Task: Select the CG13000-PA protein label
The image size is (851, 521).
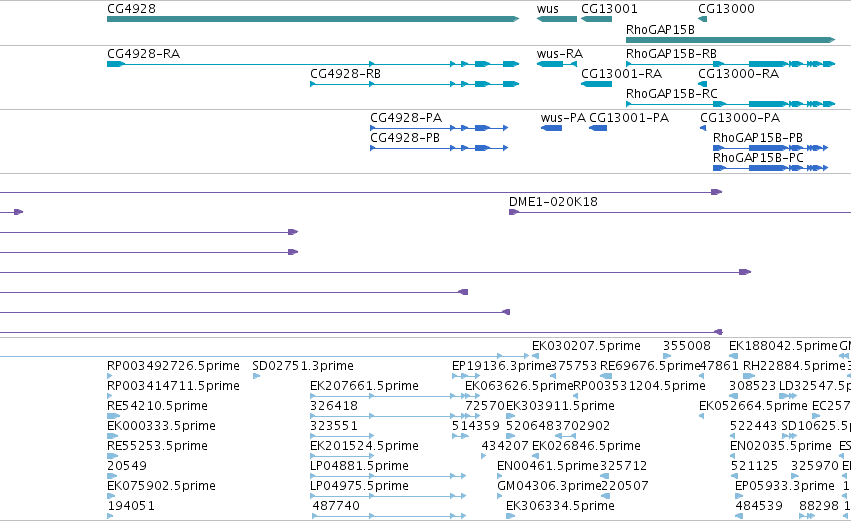Action: [x=740, y=118]
